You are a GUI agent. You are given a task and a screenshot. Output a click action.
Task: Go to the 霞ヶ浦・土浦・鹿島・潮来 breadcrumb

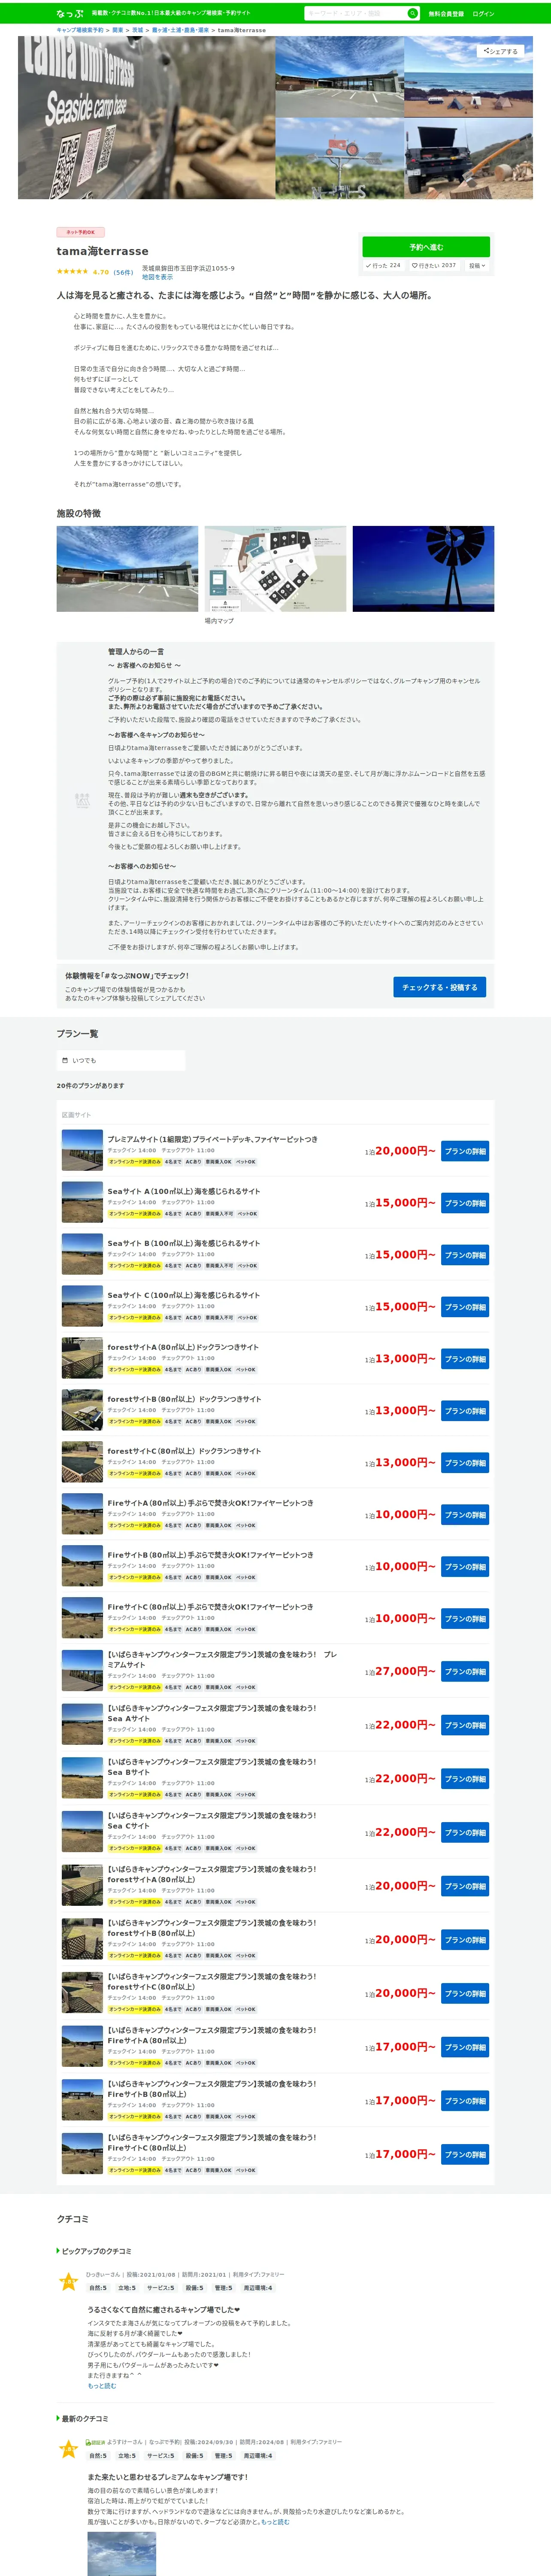pyautogui.click(x=180, y=31)
